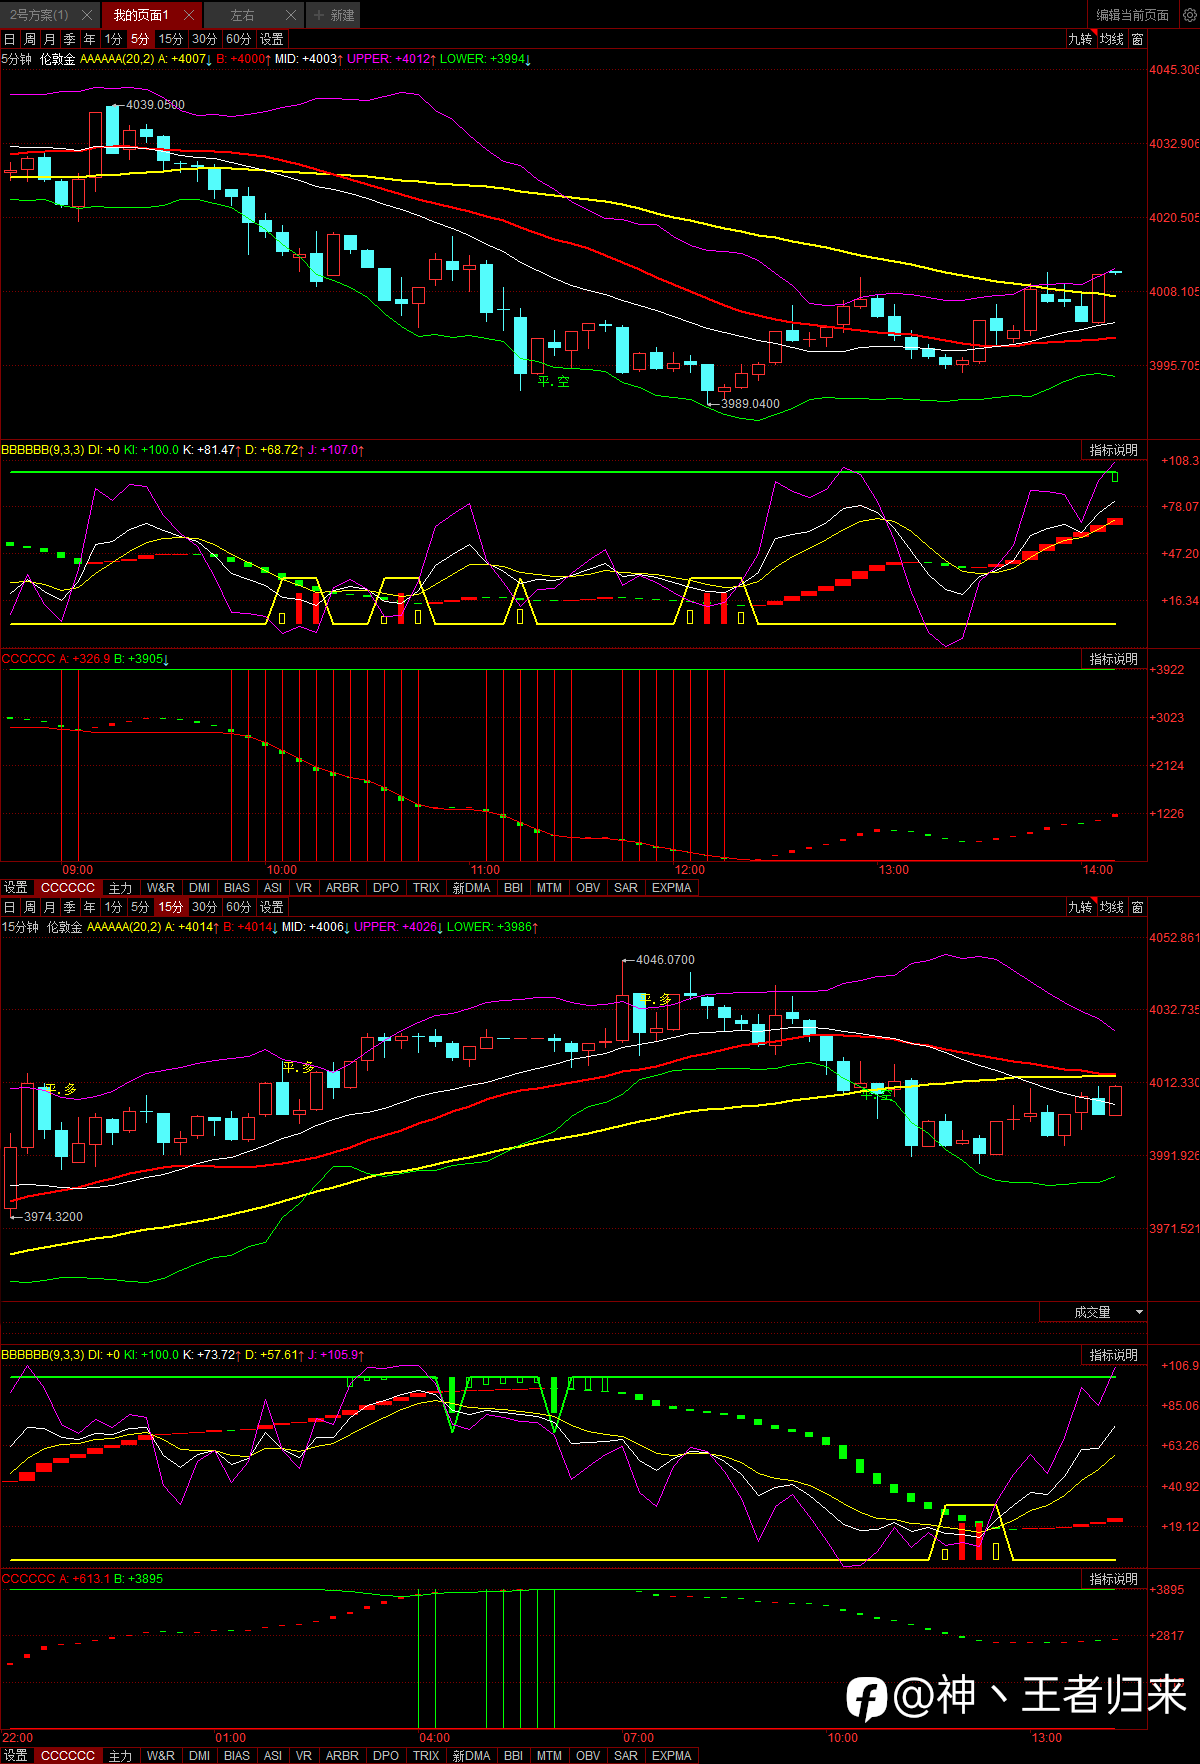
Task: Open 指标说明 for BBBBBB in 5分钟 chart
Action: click(1114, 450)
